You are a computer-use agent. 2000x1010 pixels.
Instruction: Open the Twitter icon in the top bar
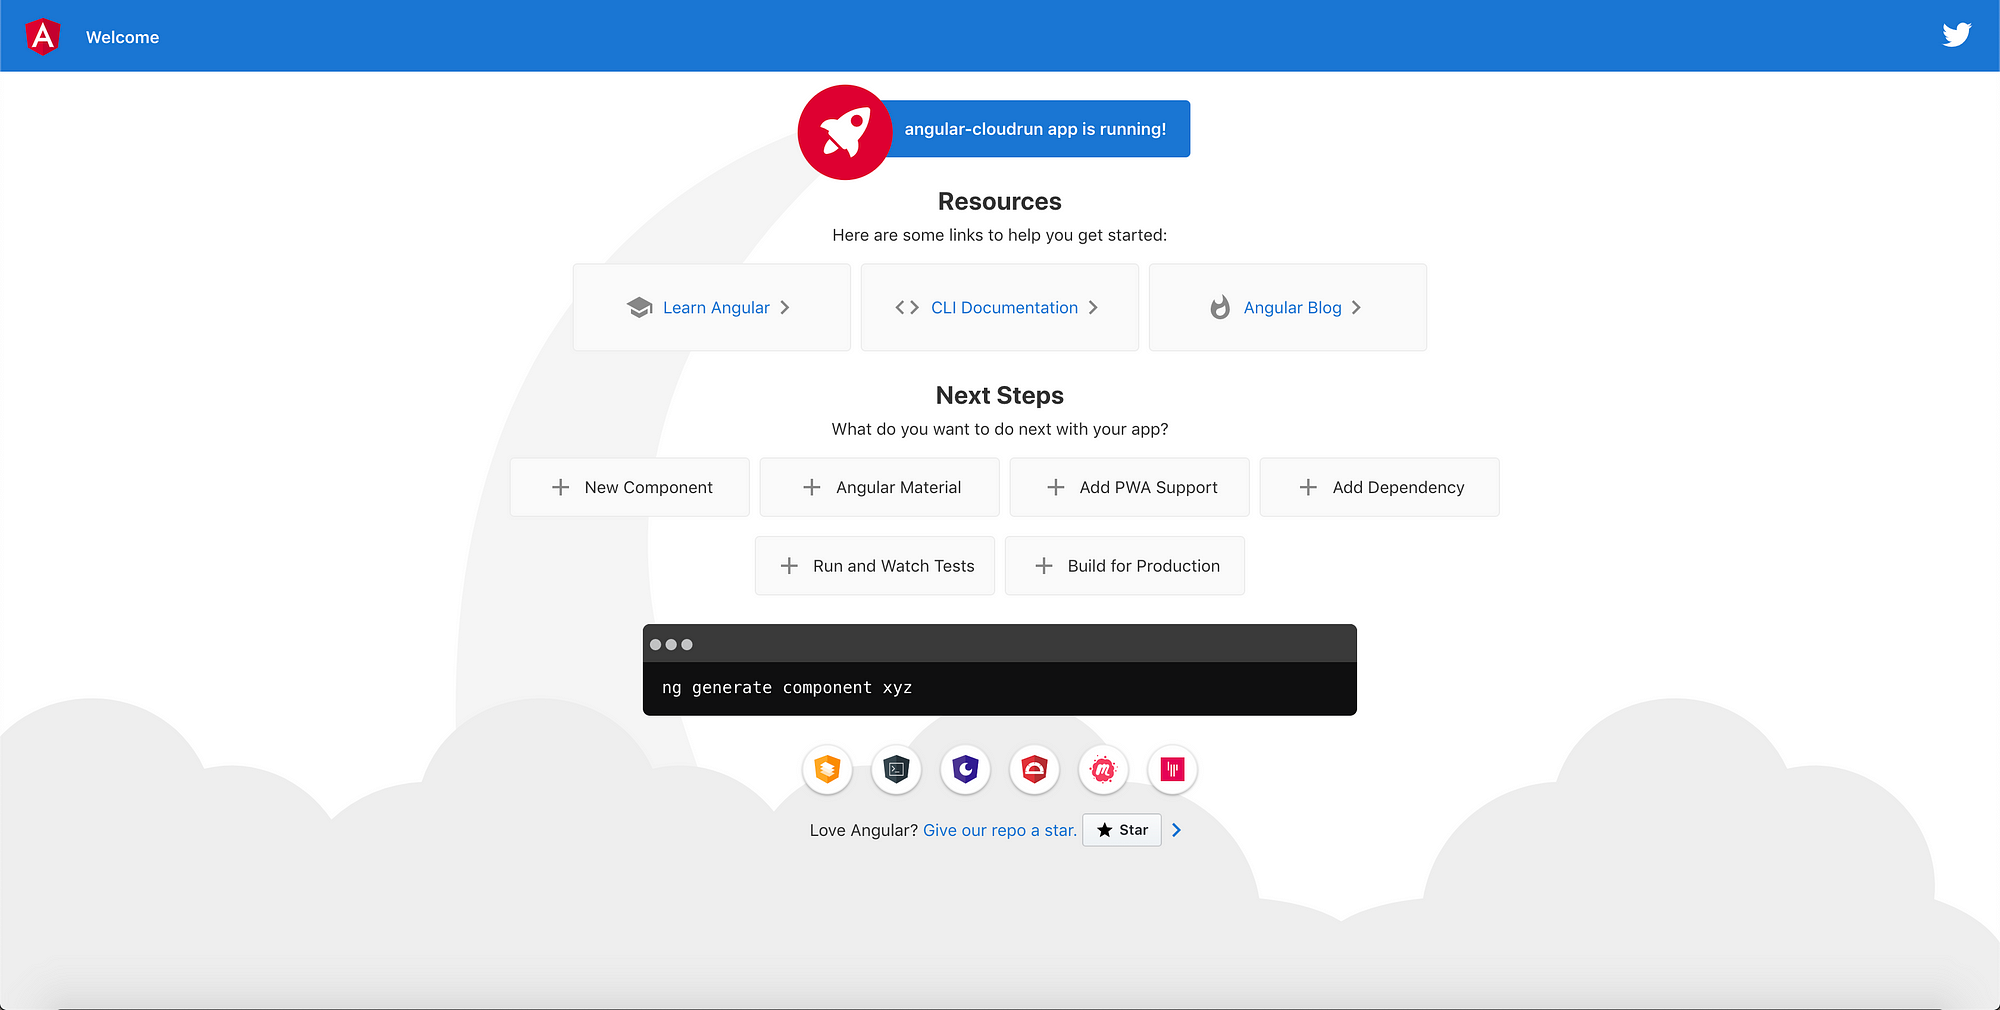pos(1956,34)
